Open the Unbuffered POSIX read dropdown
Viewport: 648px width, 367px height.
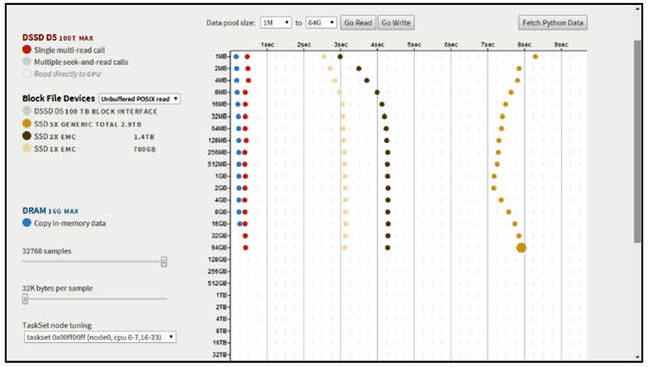point(140,99)
